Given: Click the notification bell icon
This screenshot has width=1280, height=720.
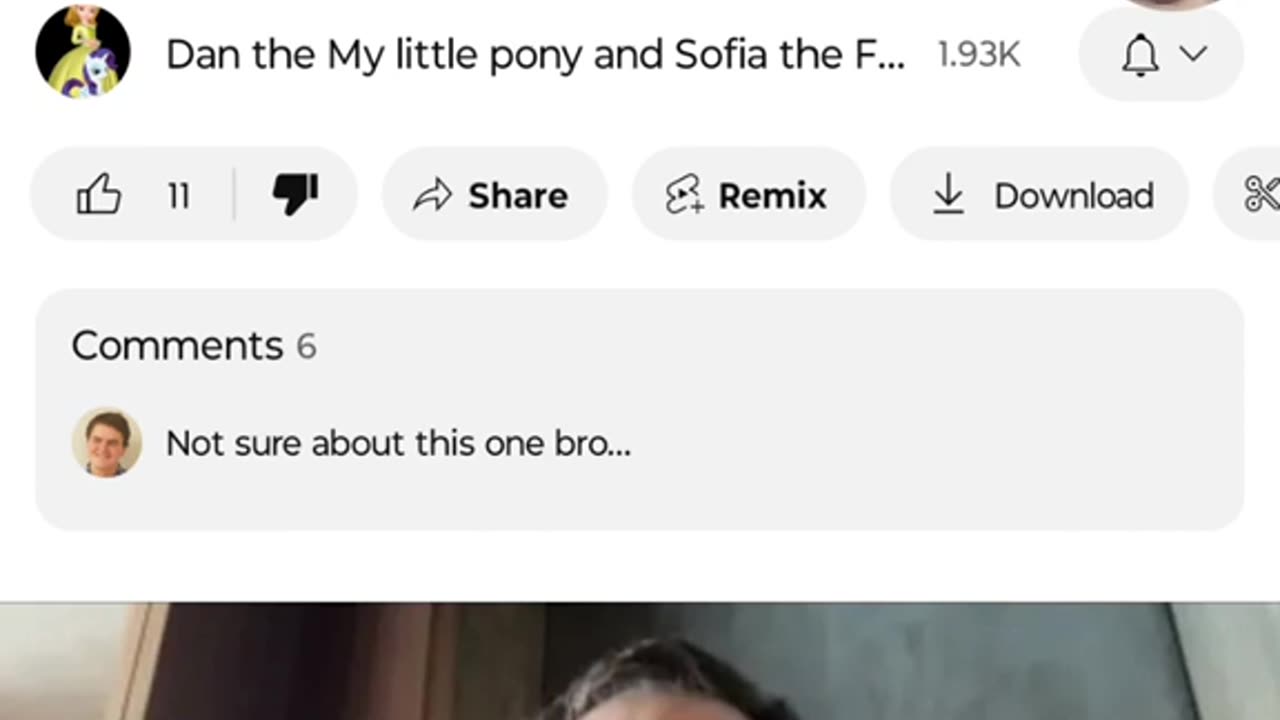Looking at the screenshot, I should click(x=1140, y=55).
